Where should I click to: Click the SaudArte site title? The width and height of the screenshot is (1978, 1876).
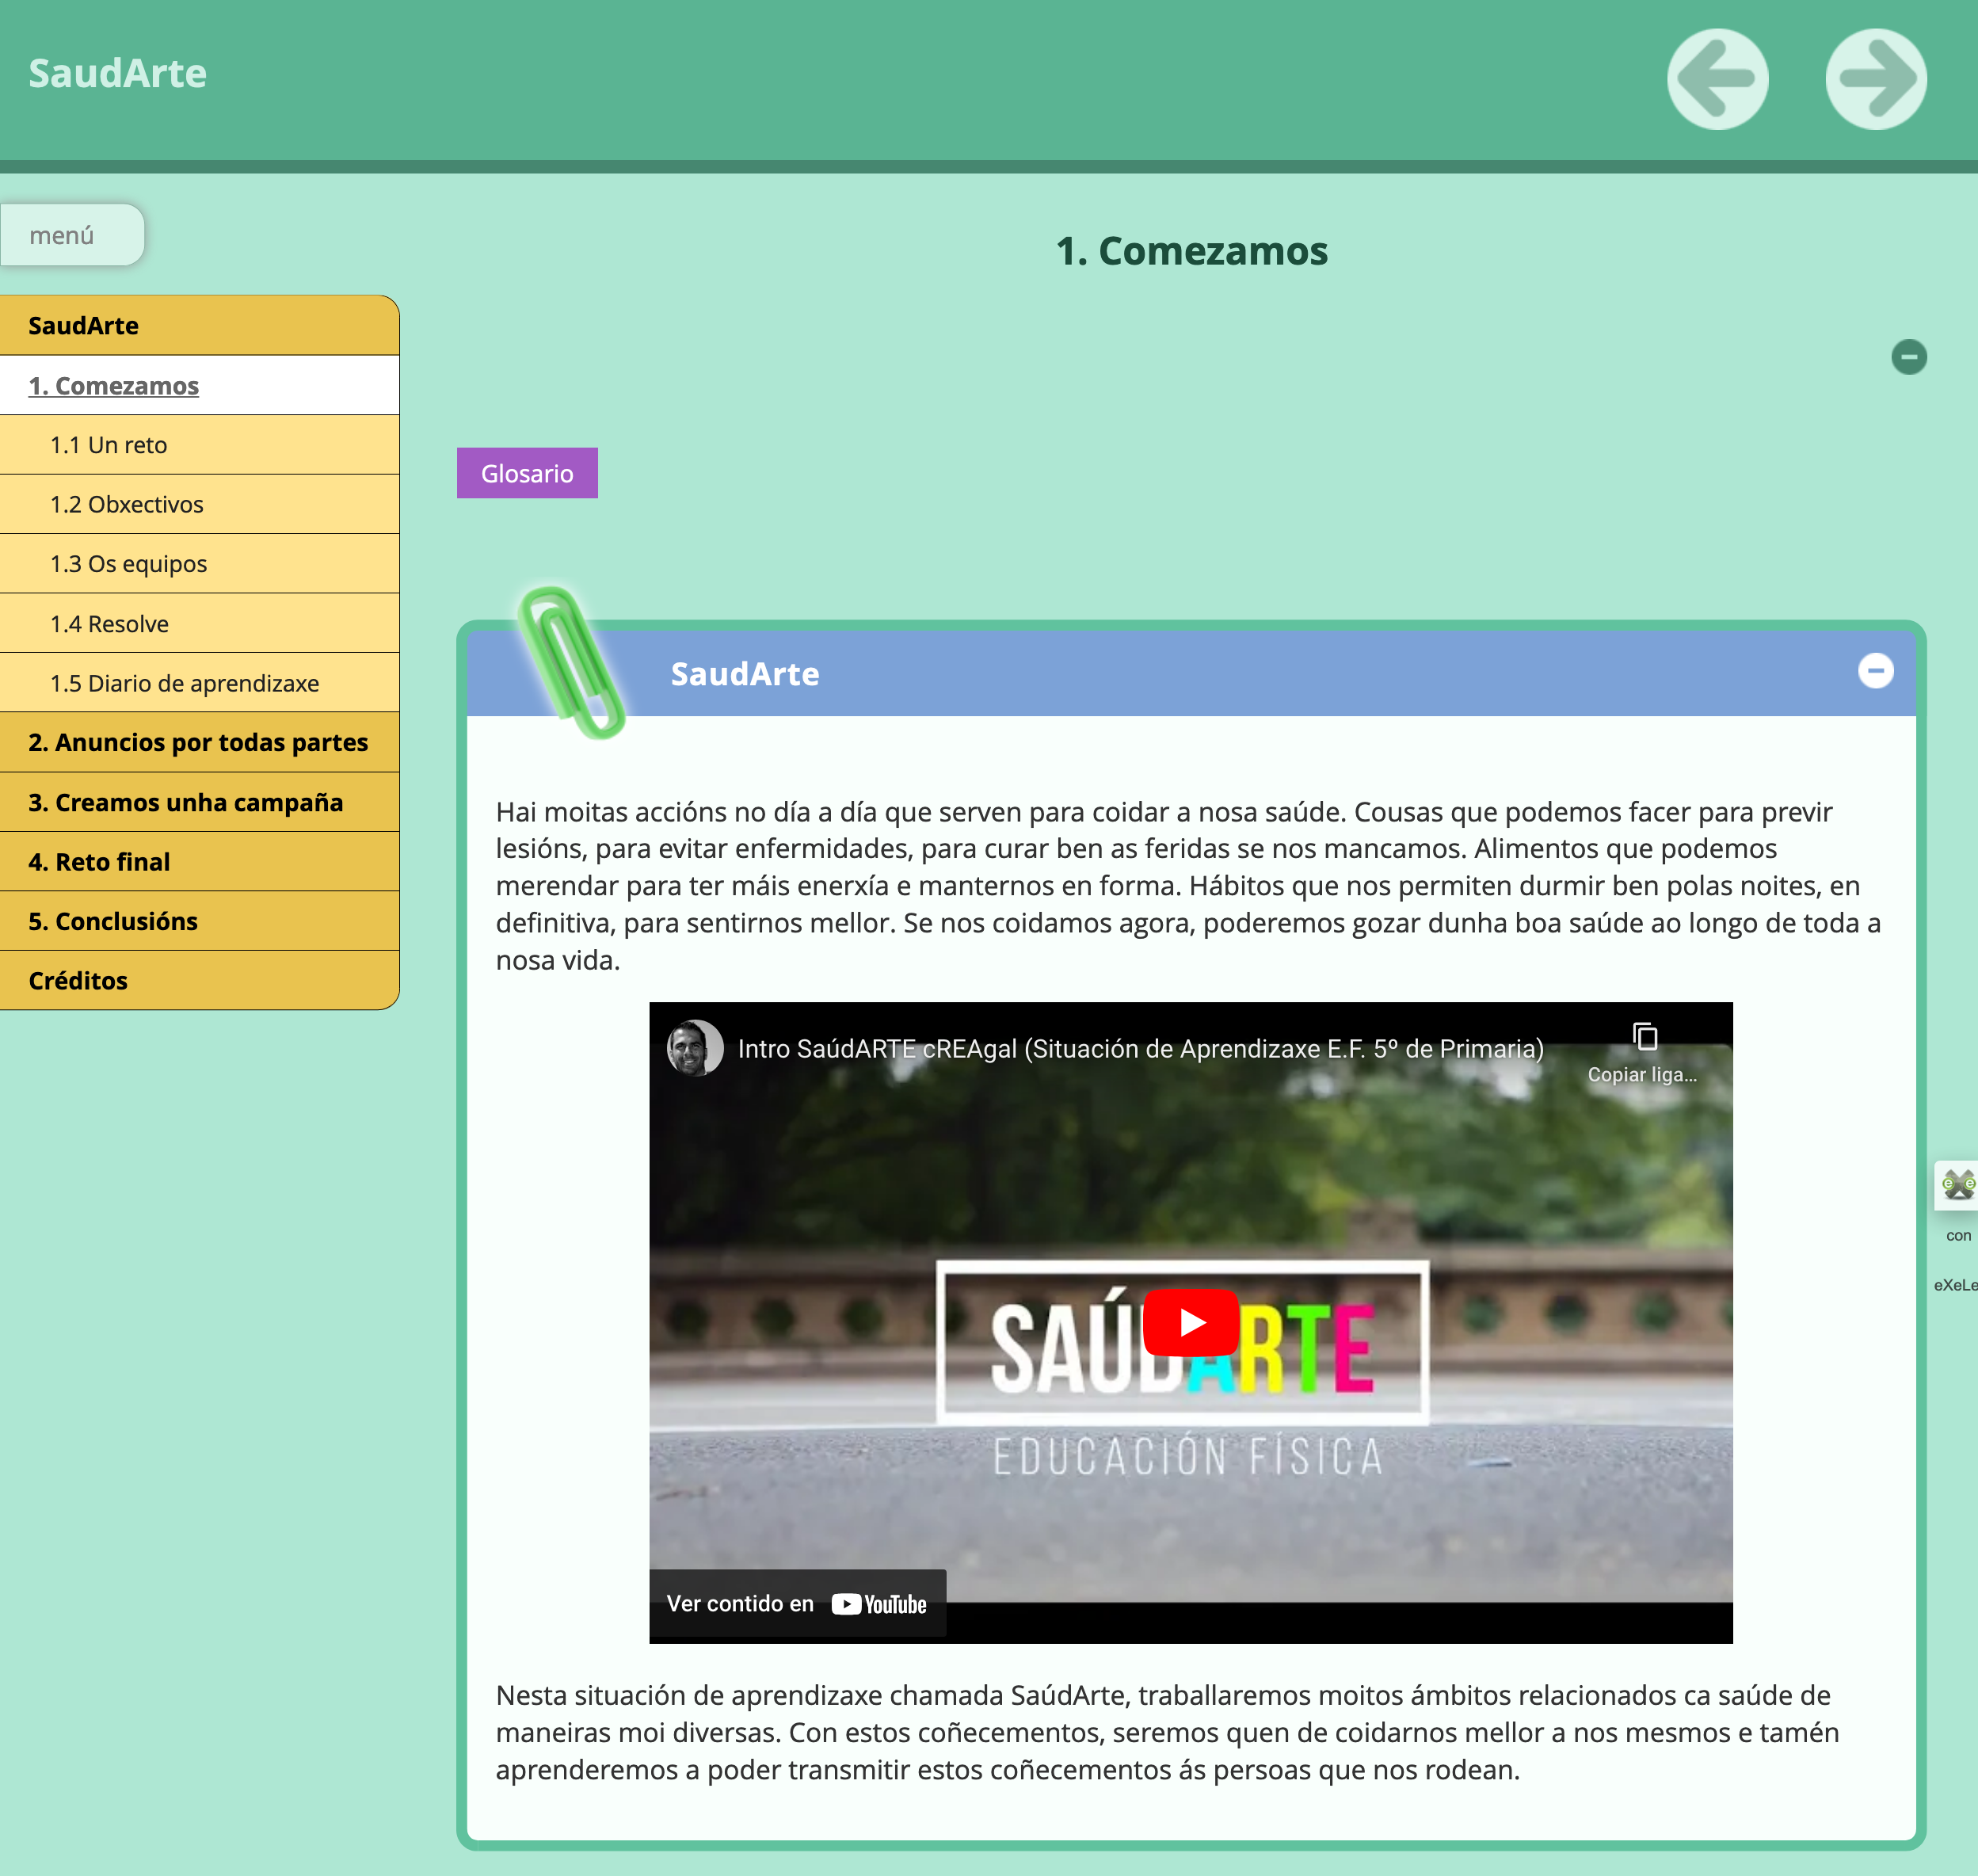tap(118, 73)
